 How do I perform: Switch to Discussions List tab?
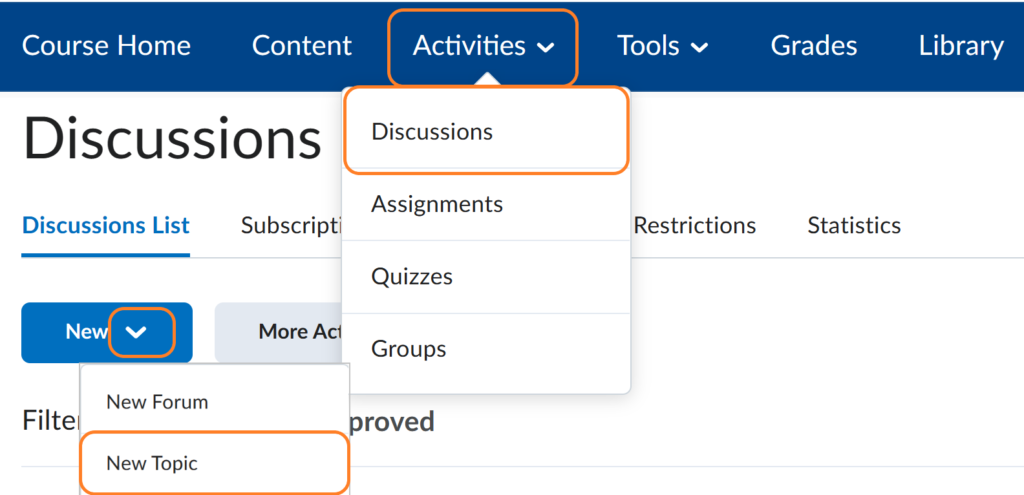click(x=106, y=226)
